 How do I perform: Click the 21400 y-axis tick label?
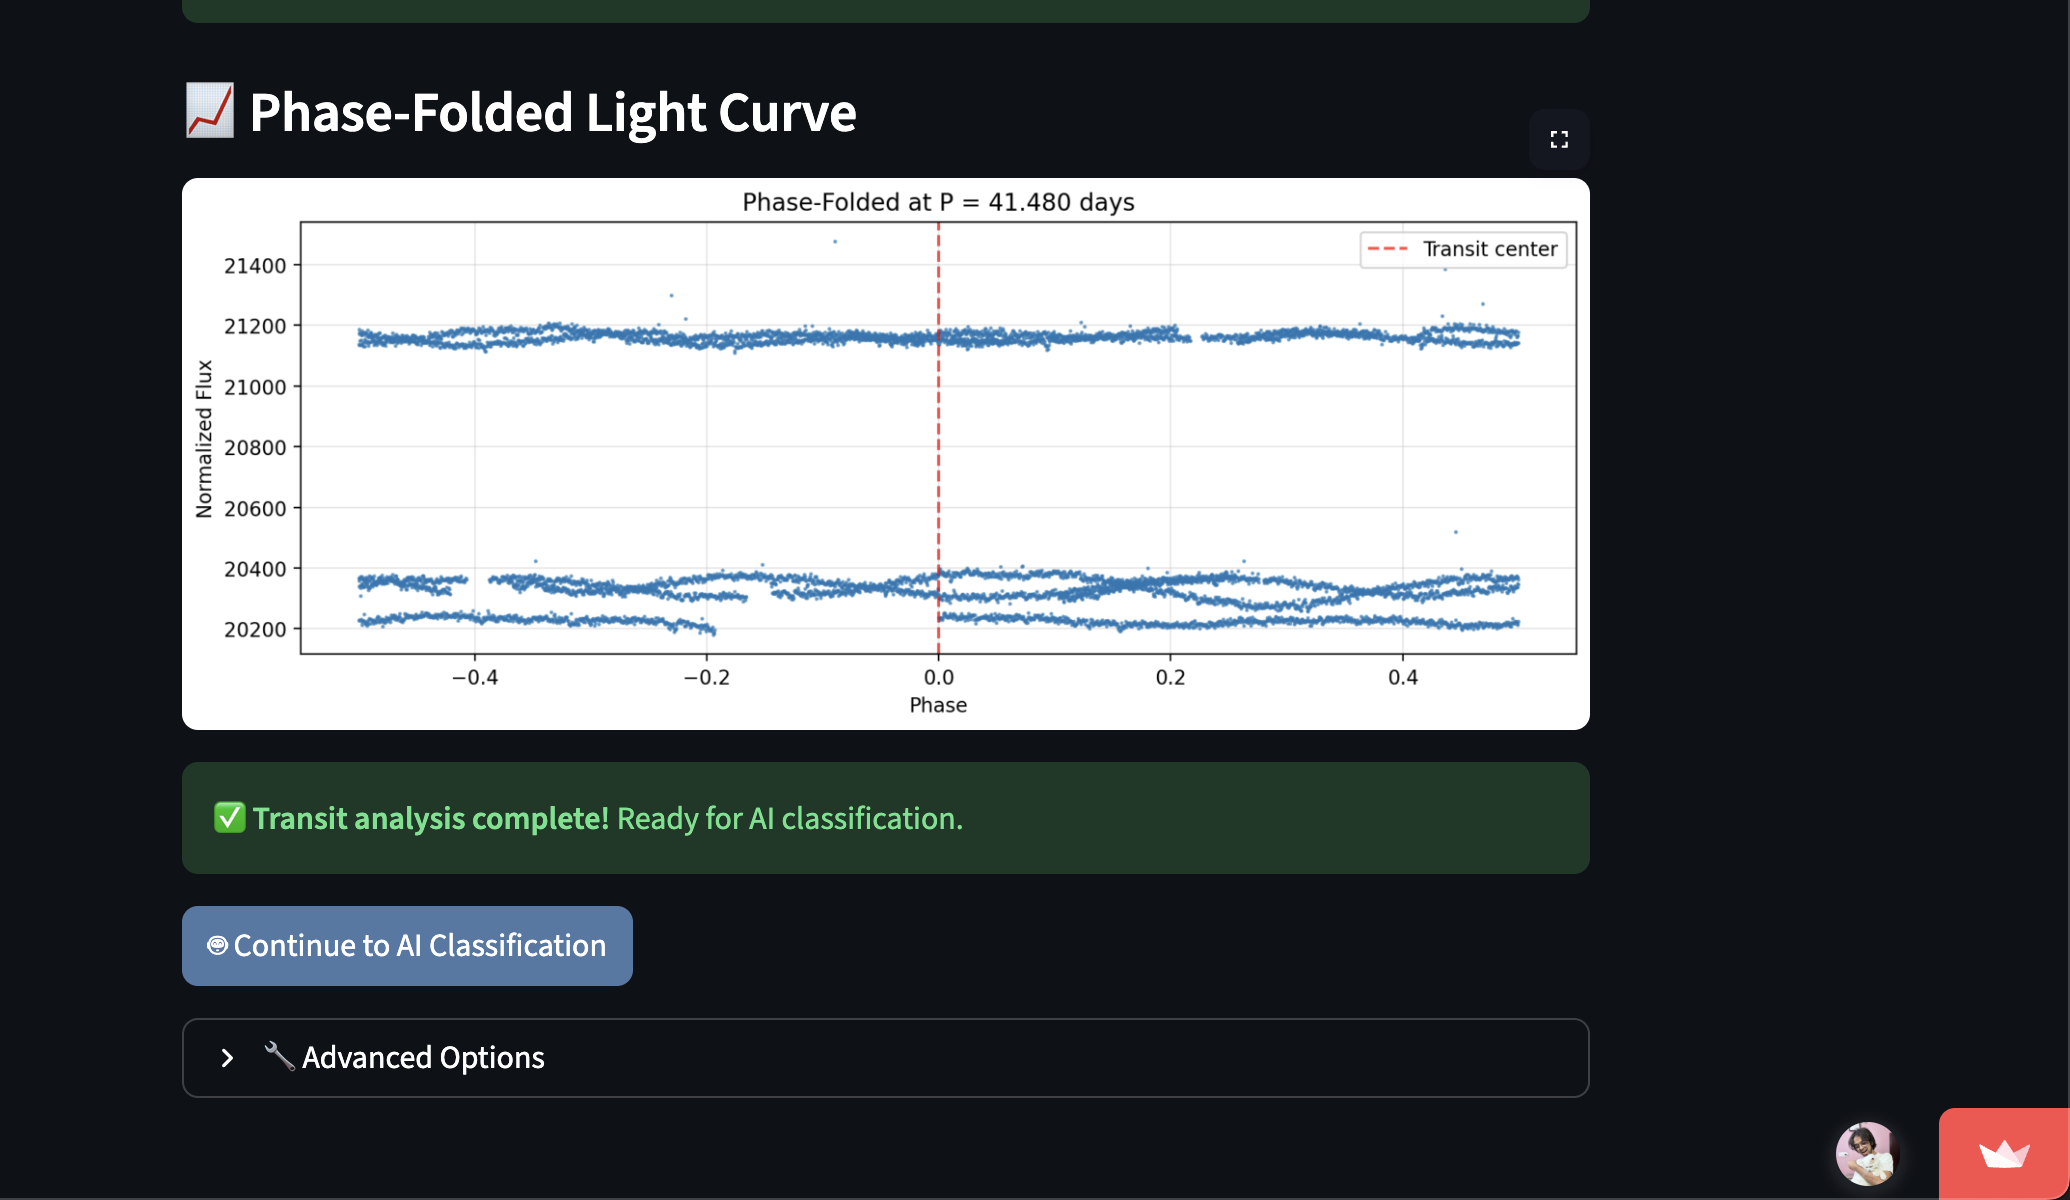tap(254, 266)
